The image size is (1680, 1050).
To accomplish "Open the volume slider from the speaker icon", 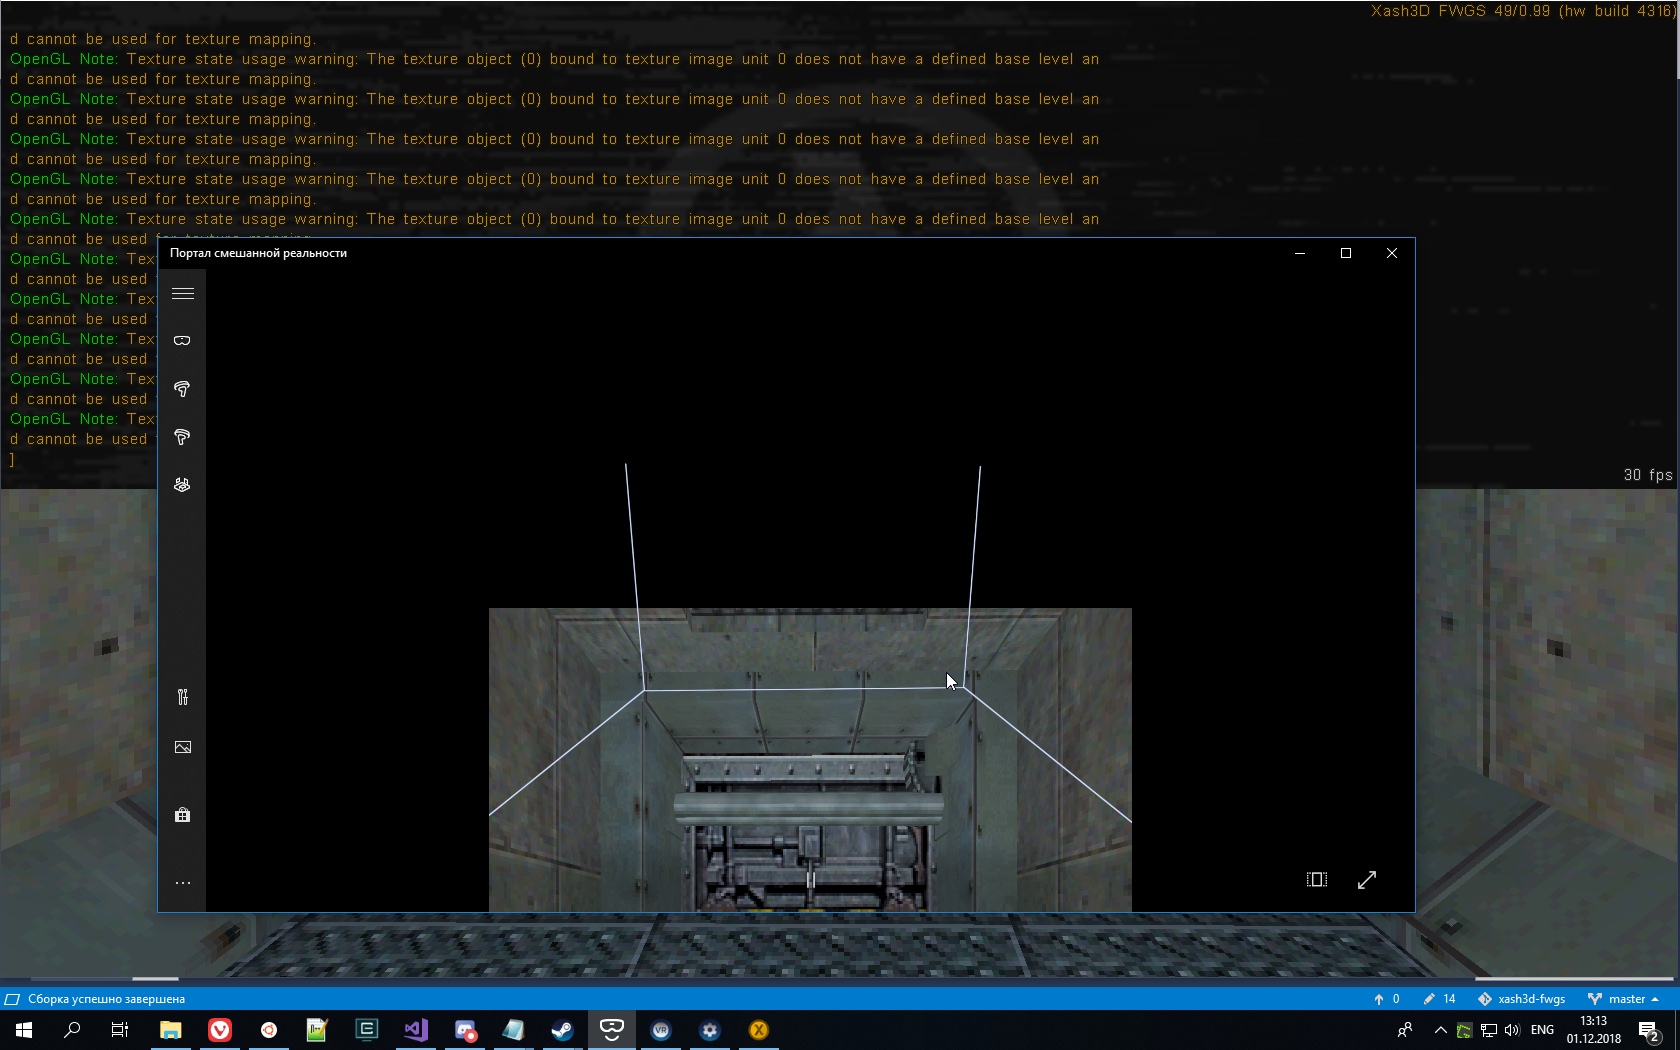I will pos(1512,1030).
